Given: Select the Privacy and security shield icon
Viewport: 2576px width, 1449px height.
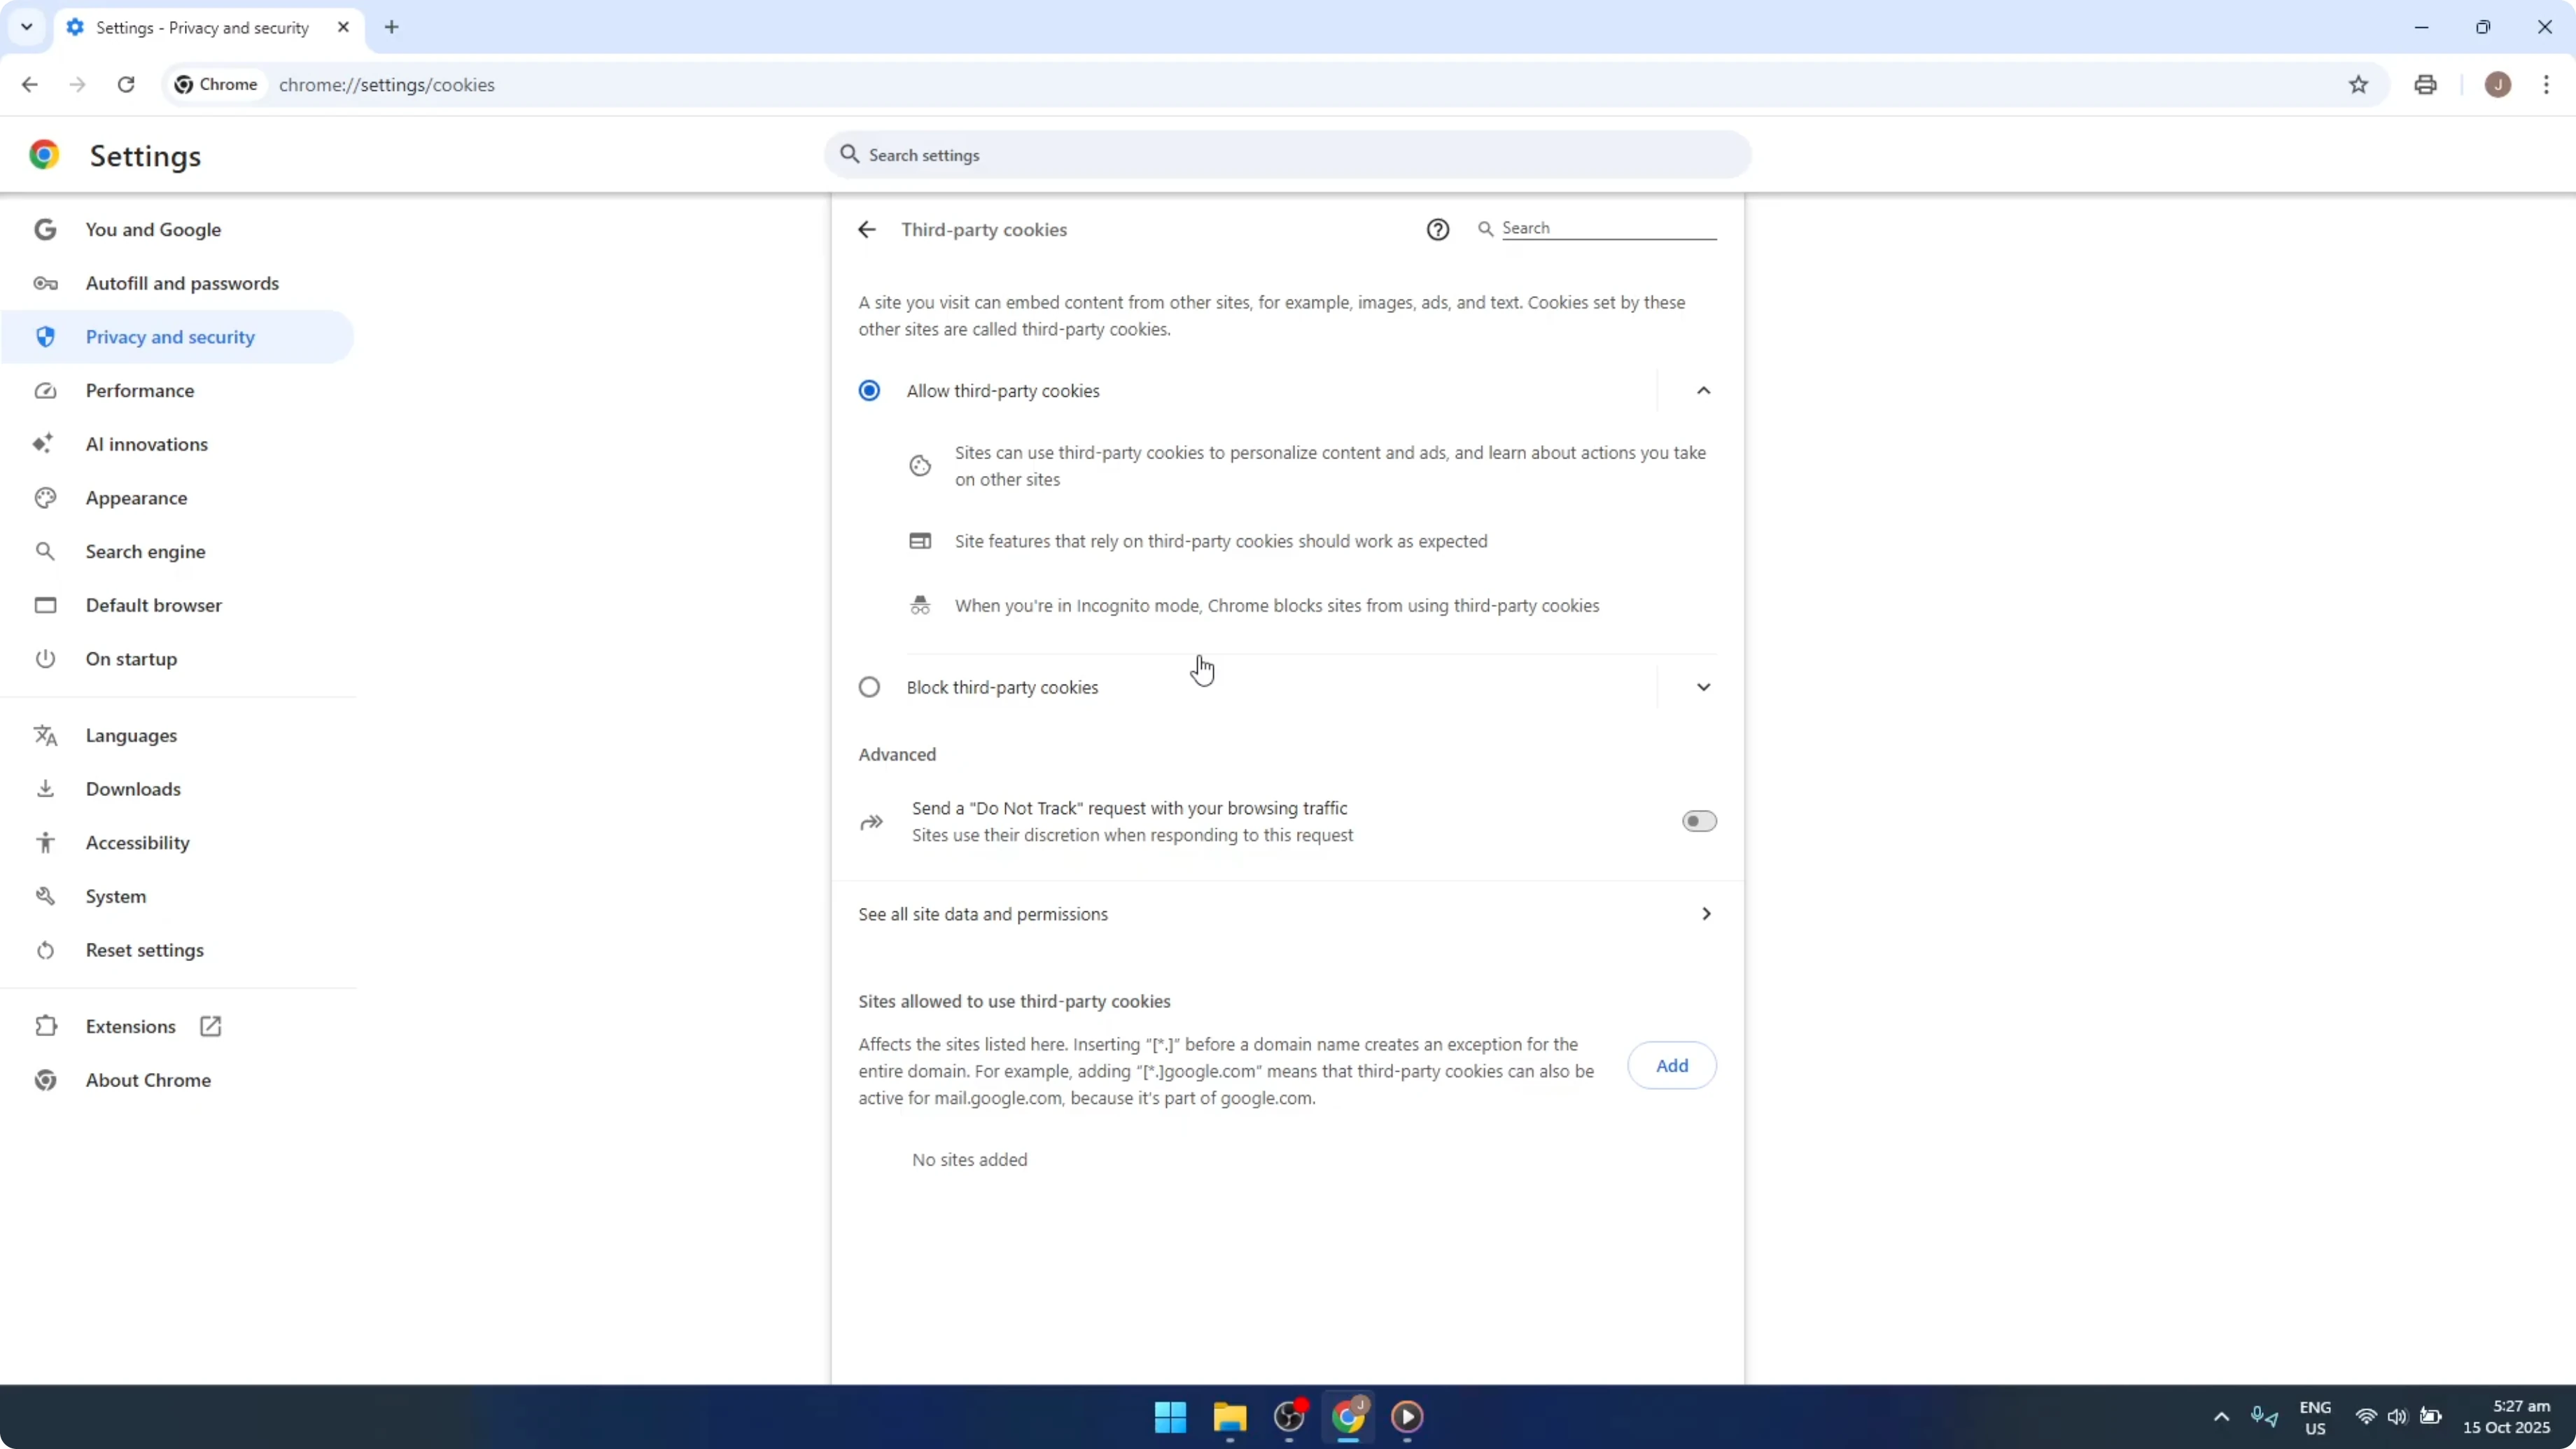Looking at the screenshot, I should pos(45,337).
